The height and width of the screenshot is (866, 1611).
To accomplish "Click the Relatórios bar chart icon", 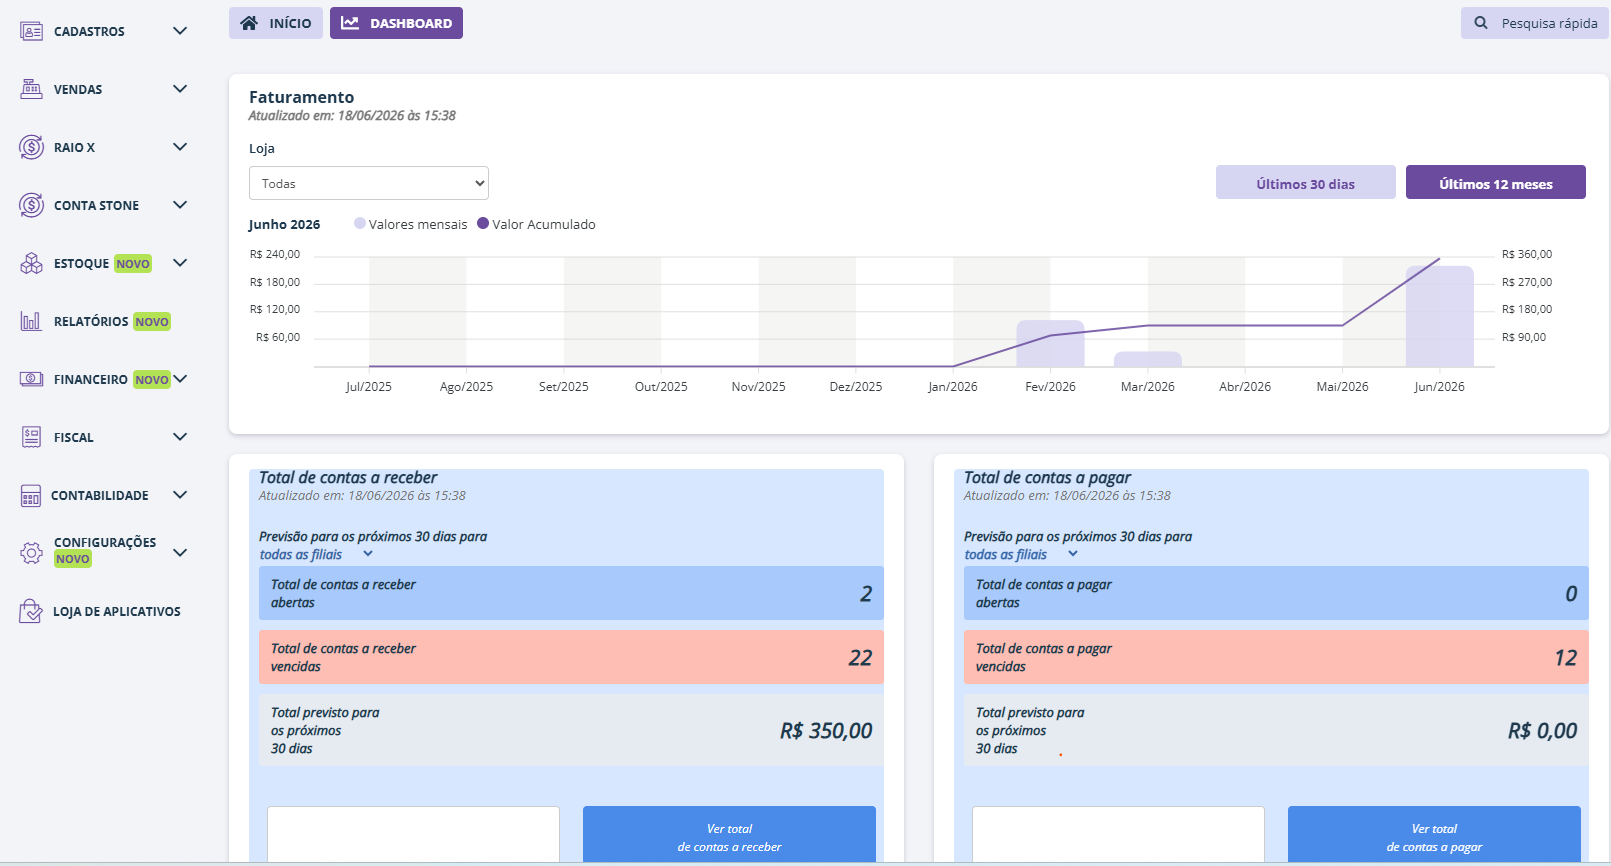I will 31,321.
